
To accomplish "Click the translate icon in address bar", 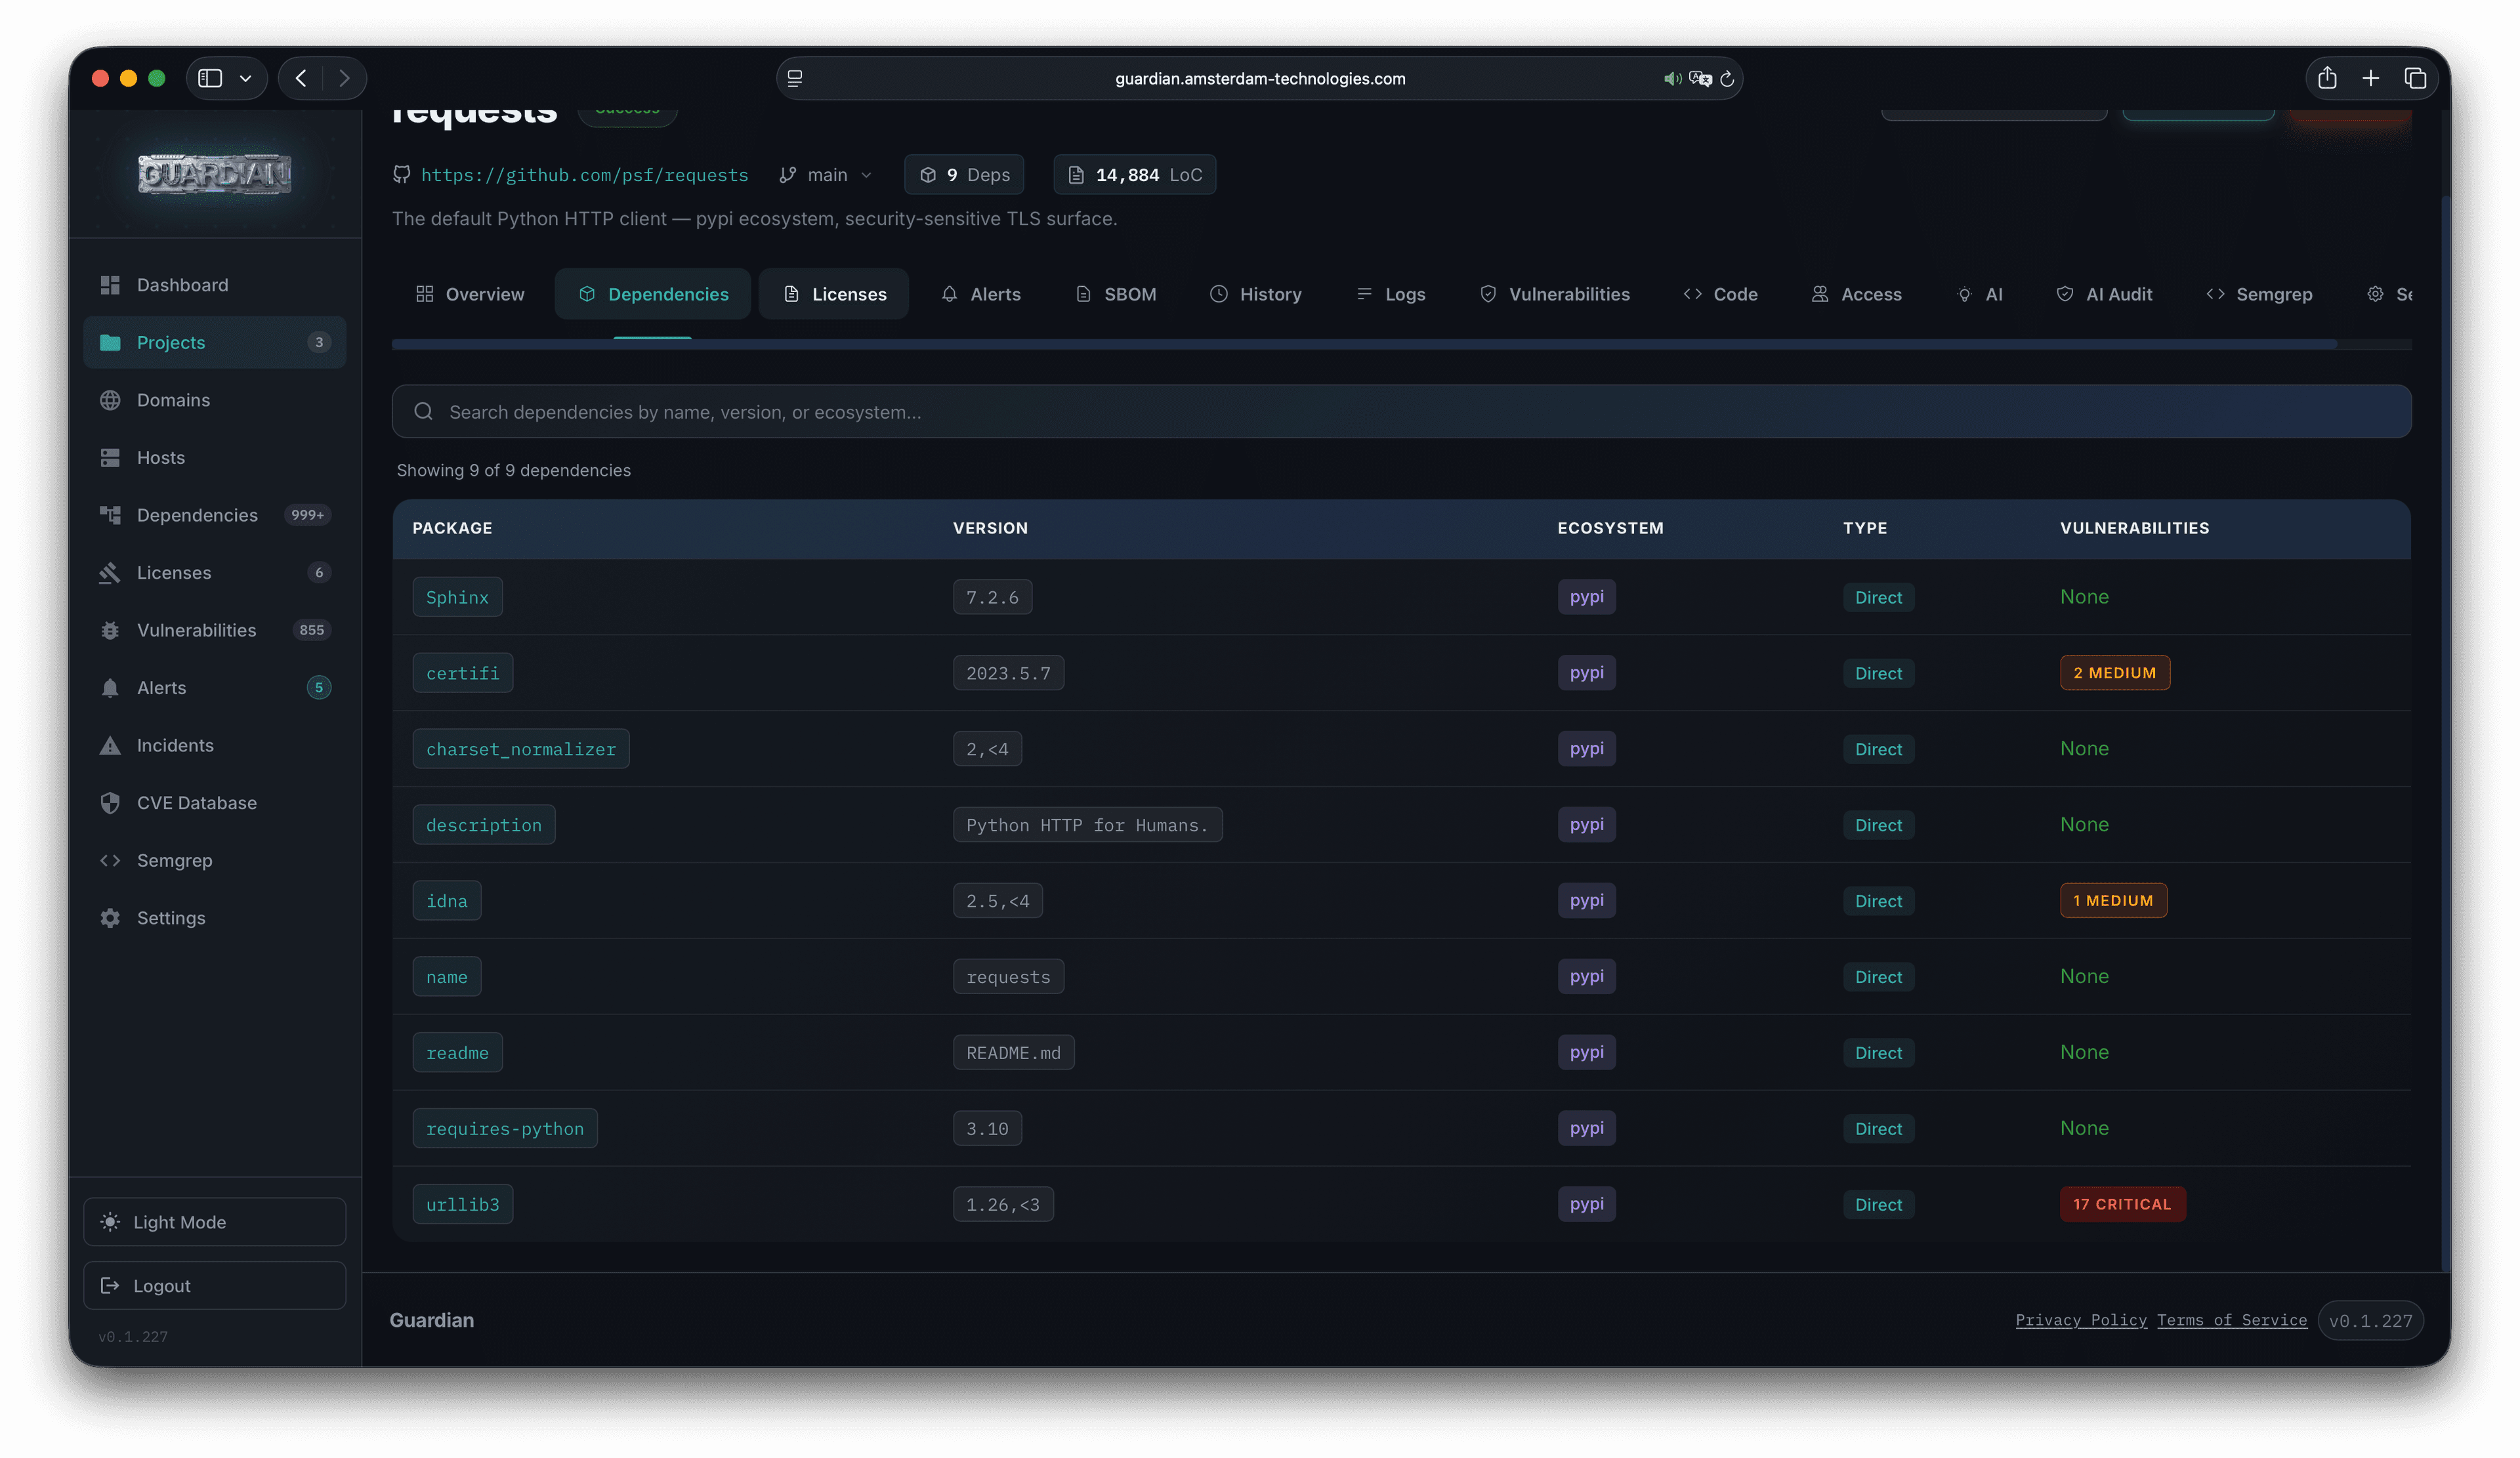I will point(1699,78).
